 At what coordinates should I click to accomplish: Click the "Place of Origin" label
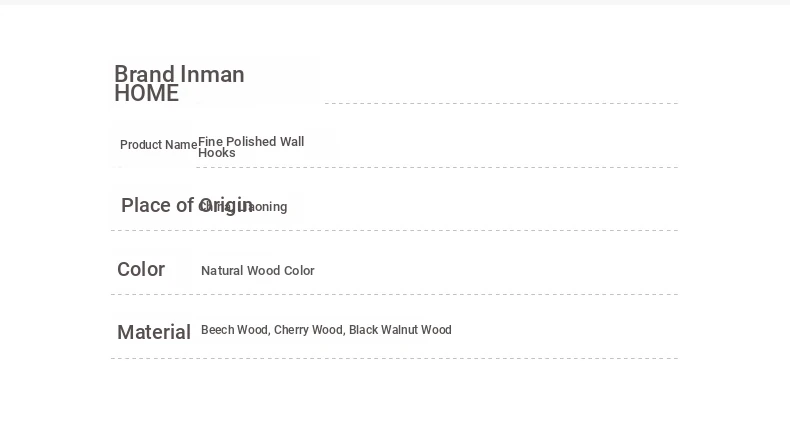(187, 206)
